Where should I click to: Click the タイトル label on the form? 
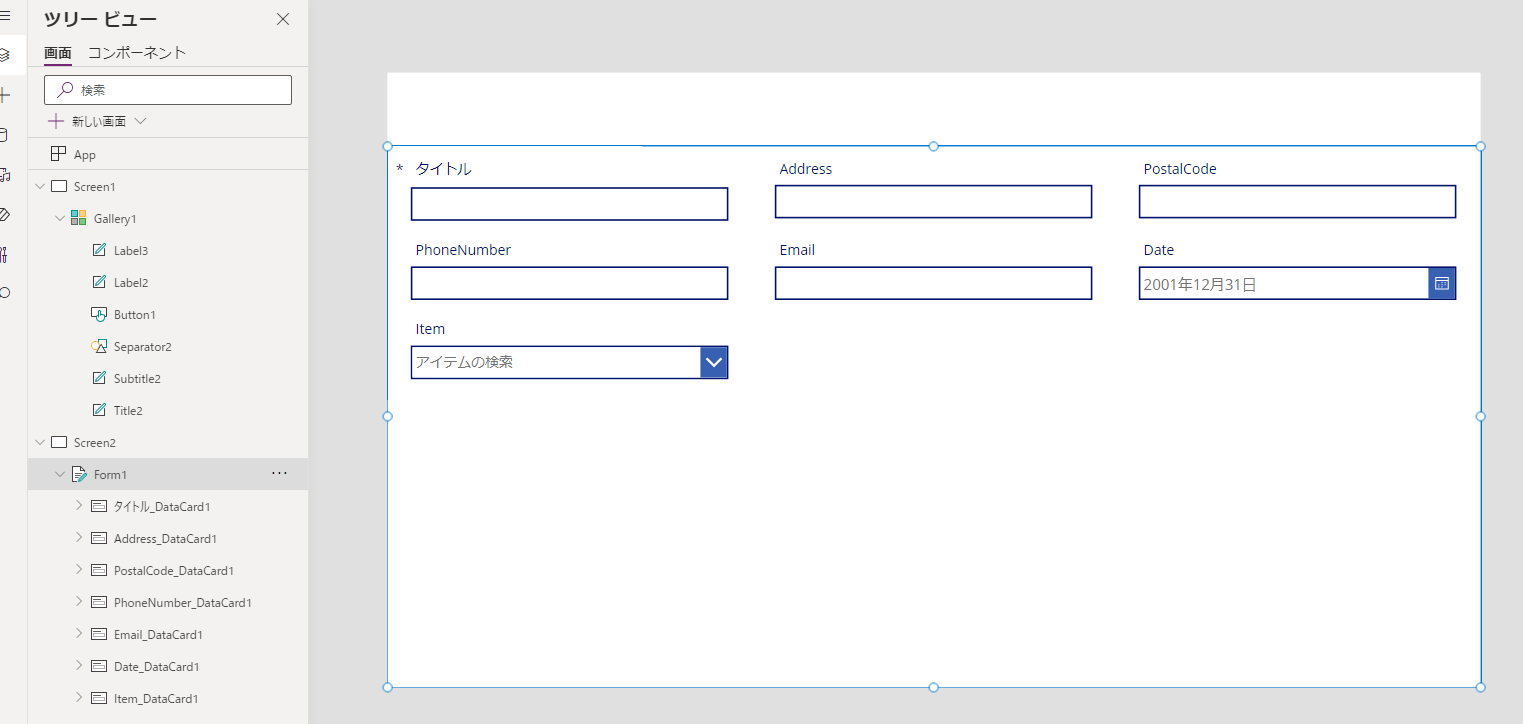443,169
